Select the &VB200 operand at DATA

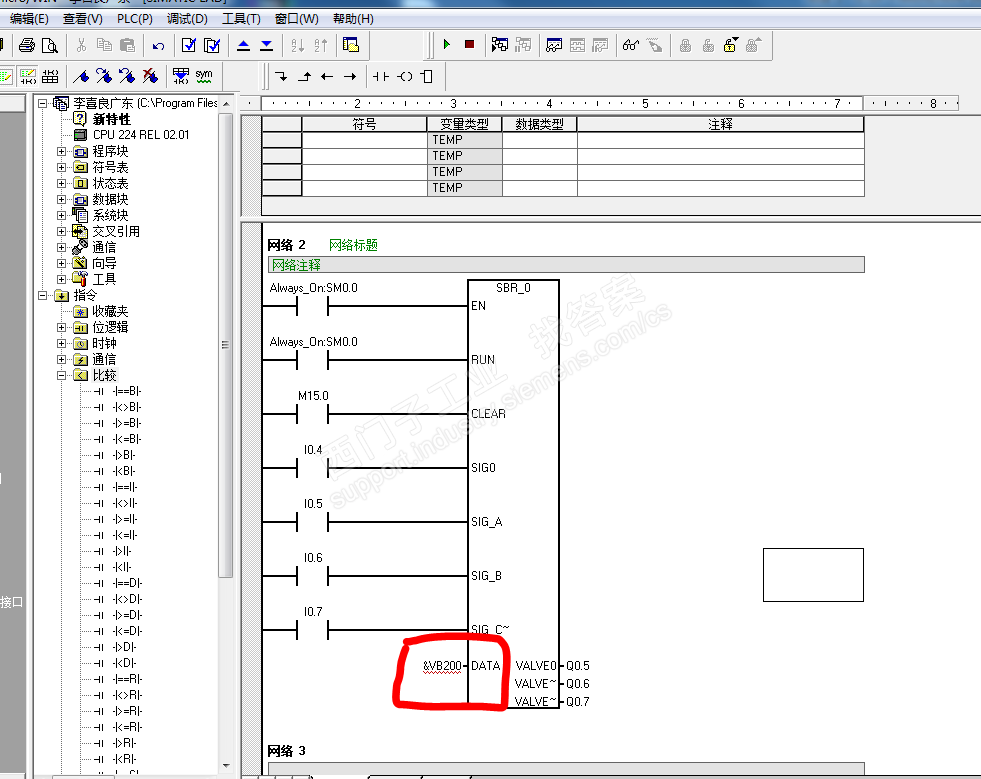tap(442, 666)
